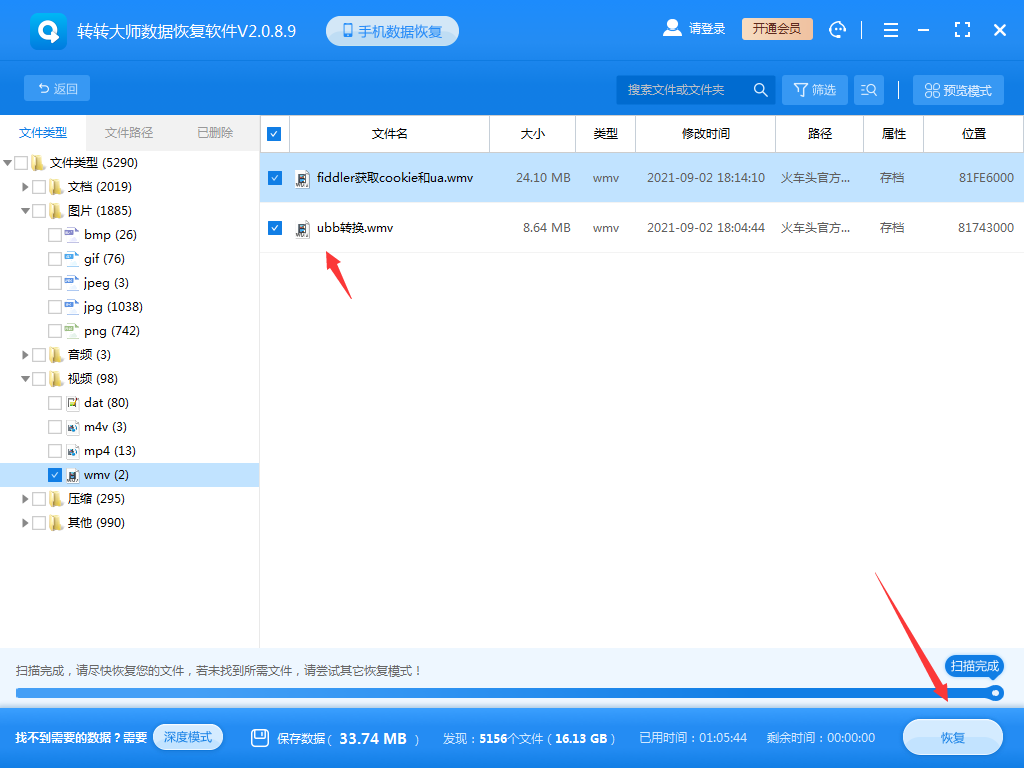Start 深度模式 deep scan
The width and height of the screenshot is (1024, 768).
(x=188, y=736)
